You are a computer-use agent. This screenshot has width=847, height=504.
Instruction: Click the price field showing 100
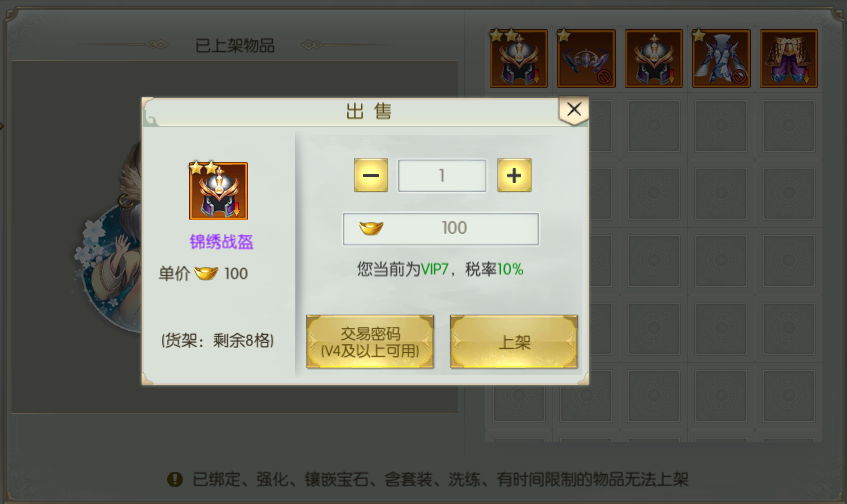pyautogui.click(x=440, y=229)
